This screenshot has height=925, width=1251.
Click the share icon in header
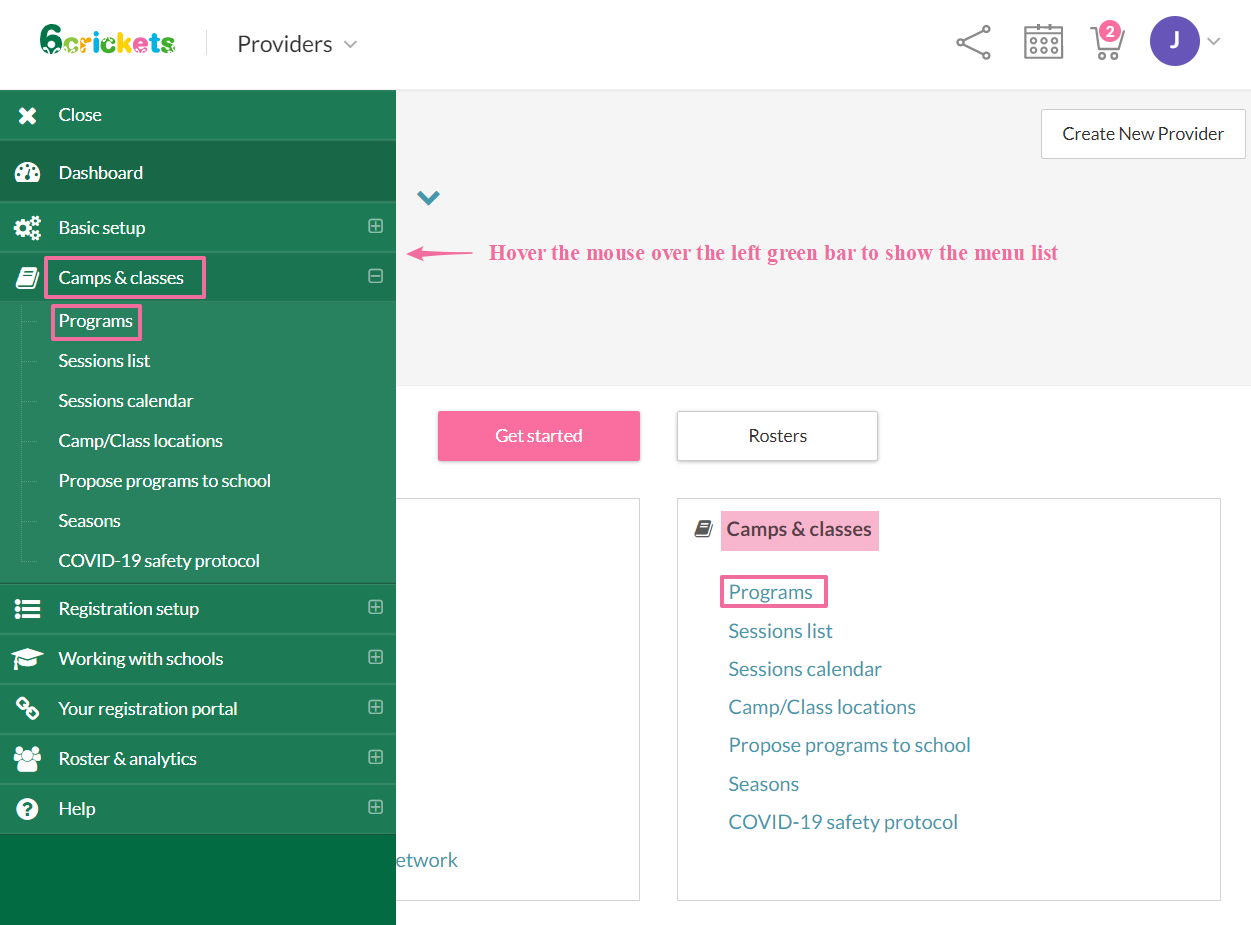tap(973, 43)
